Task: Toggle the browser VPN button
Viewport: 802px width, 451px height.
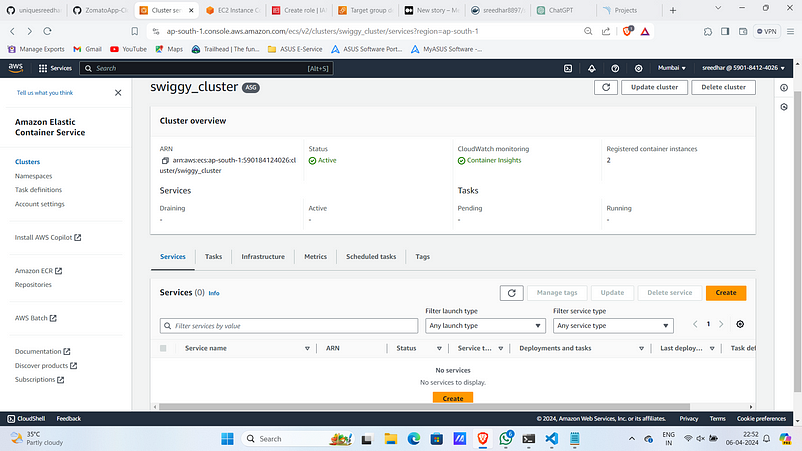Action: 767,31
